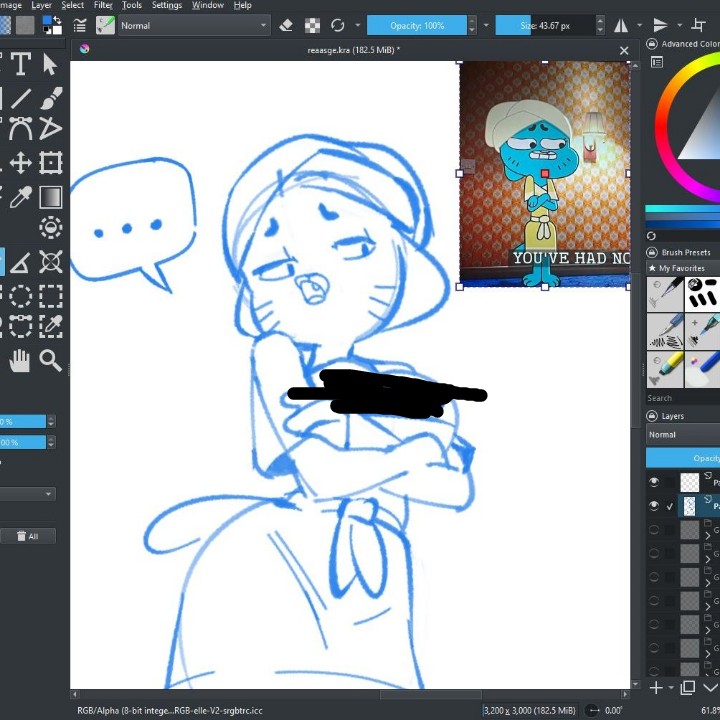Select the dashed-circle fill tool icon
The width and height of the screenshot is (720, 720).
click(51, 227)
